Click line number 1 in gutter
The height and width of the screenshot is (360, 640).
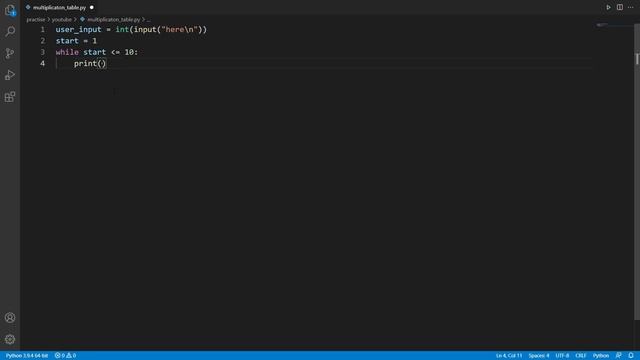(x=42, y=29)
